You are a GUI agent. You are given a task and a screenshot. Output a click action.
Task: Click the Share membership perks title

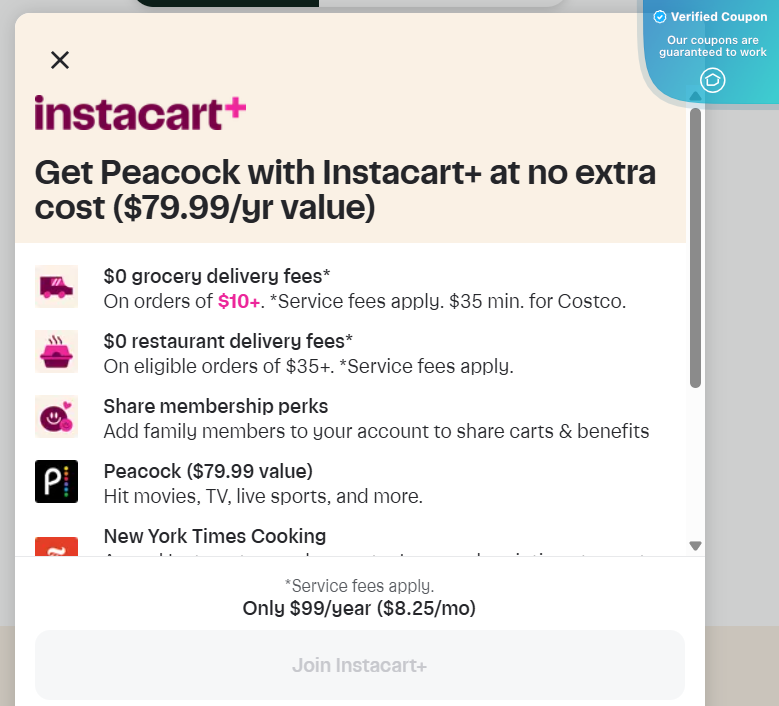coord(216,406)
